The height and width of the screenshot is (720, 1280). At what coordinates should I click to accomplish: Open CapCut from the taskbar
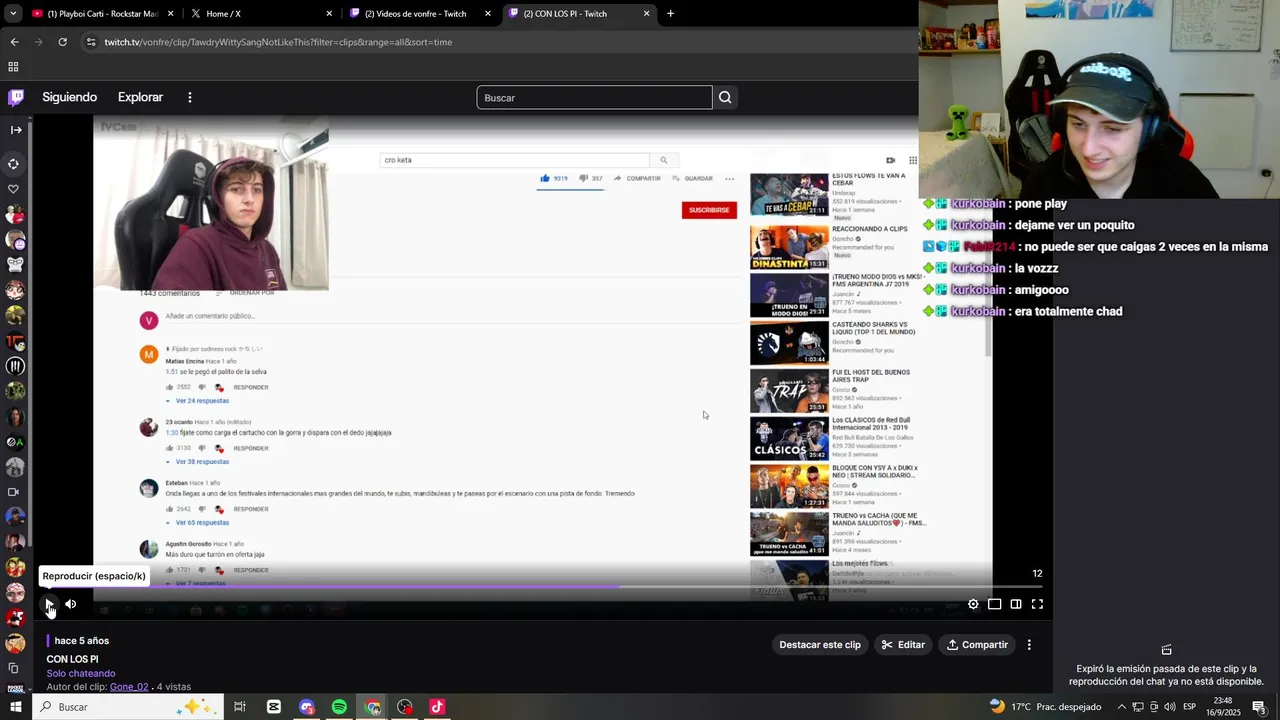[x=274, y=707]
